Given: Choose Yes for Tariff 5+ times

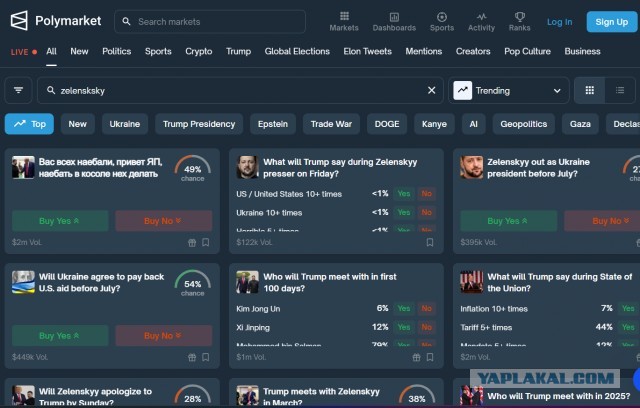Looking at the screenshot, I should pyautogui.click(x=628, y=327).
